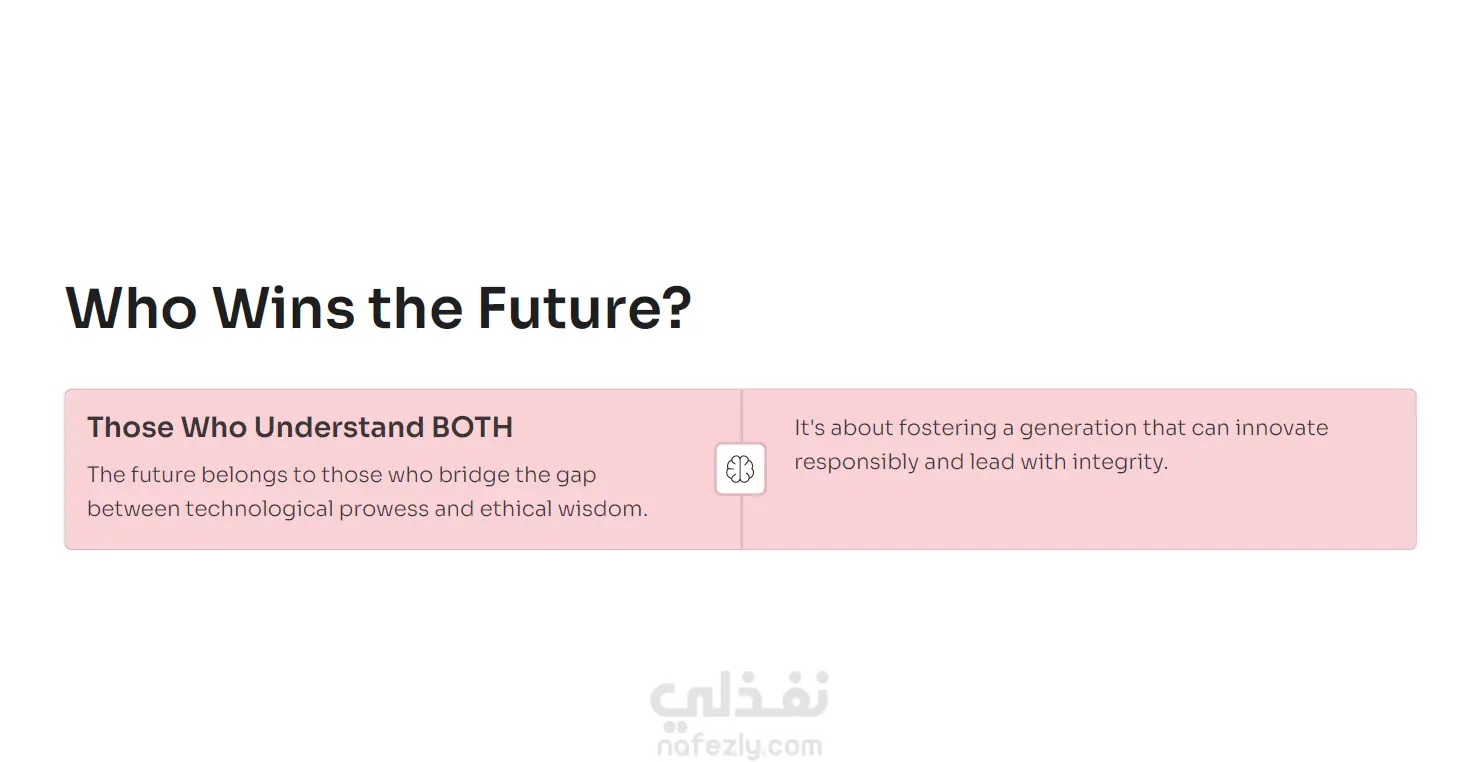Select the paragraph starting 'The future belongs'
The image size is (1480, 762).
click(367, 491)
